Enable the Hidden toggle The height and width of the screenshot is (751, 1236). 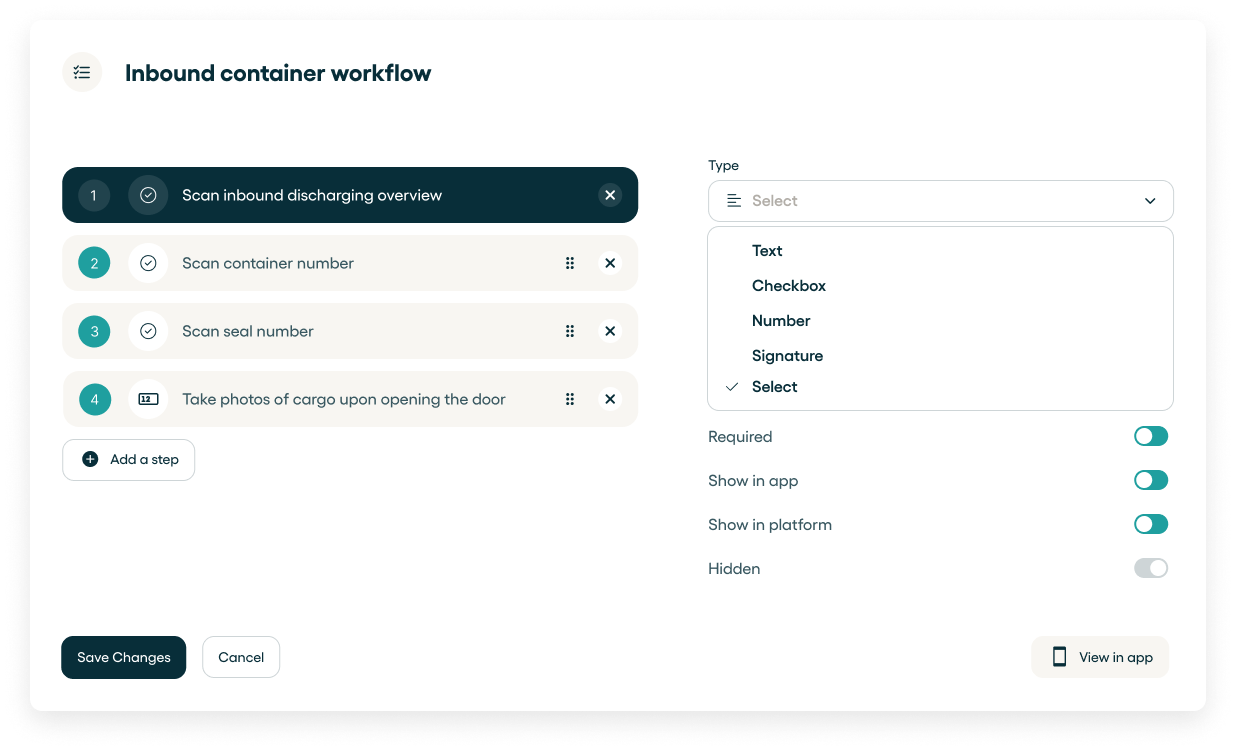click(x=1150, y=568)
